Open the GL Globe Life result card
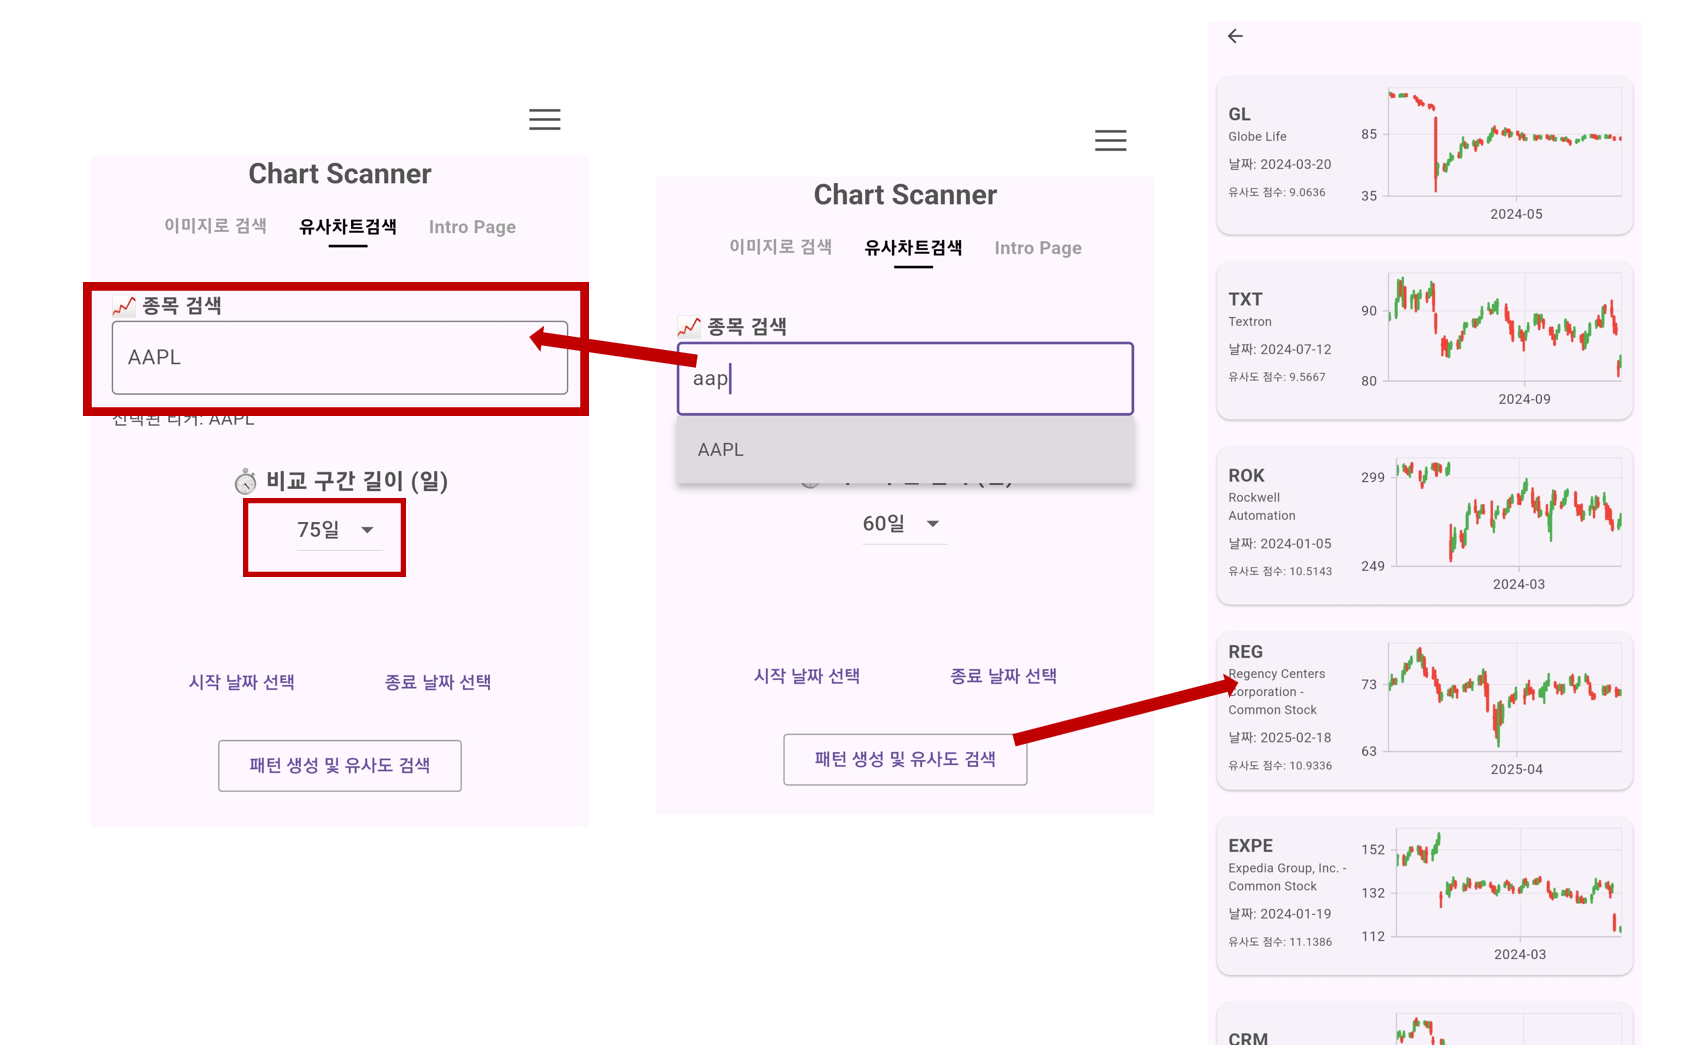 pyautogui.click(x=1424, y=156)
